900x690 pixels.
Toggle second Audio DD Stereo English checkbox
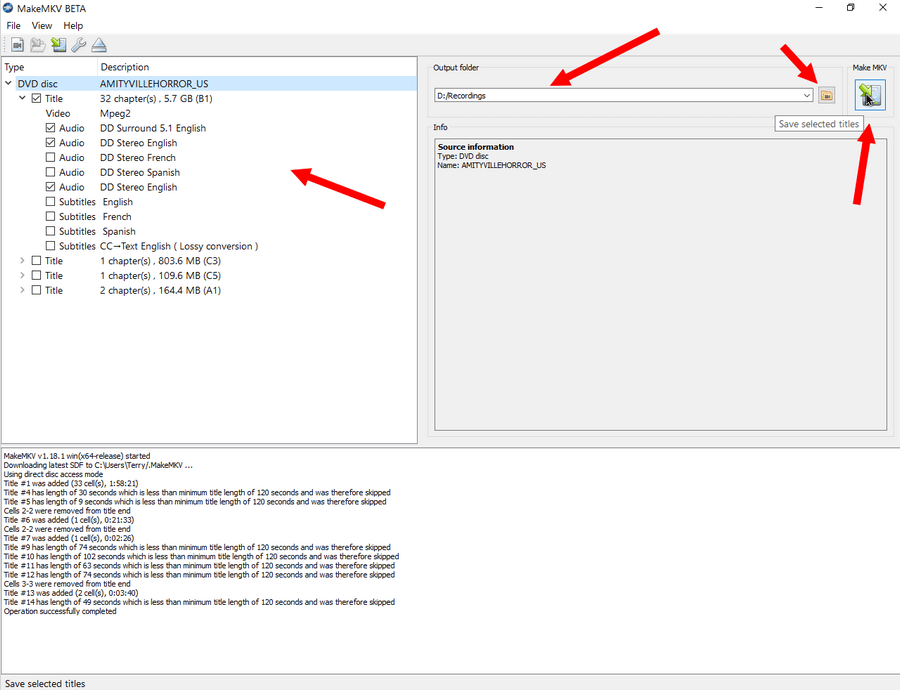click(51, 187)
